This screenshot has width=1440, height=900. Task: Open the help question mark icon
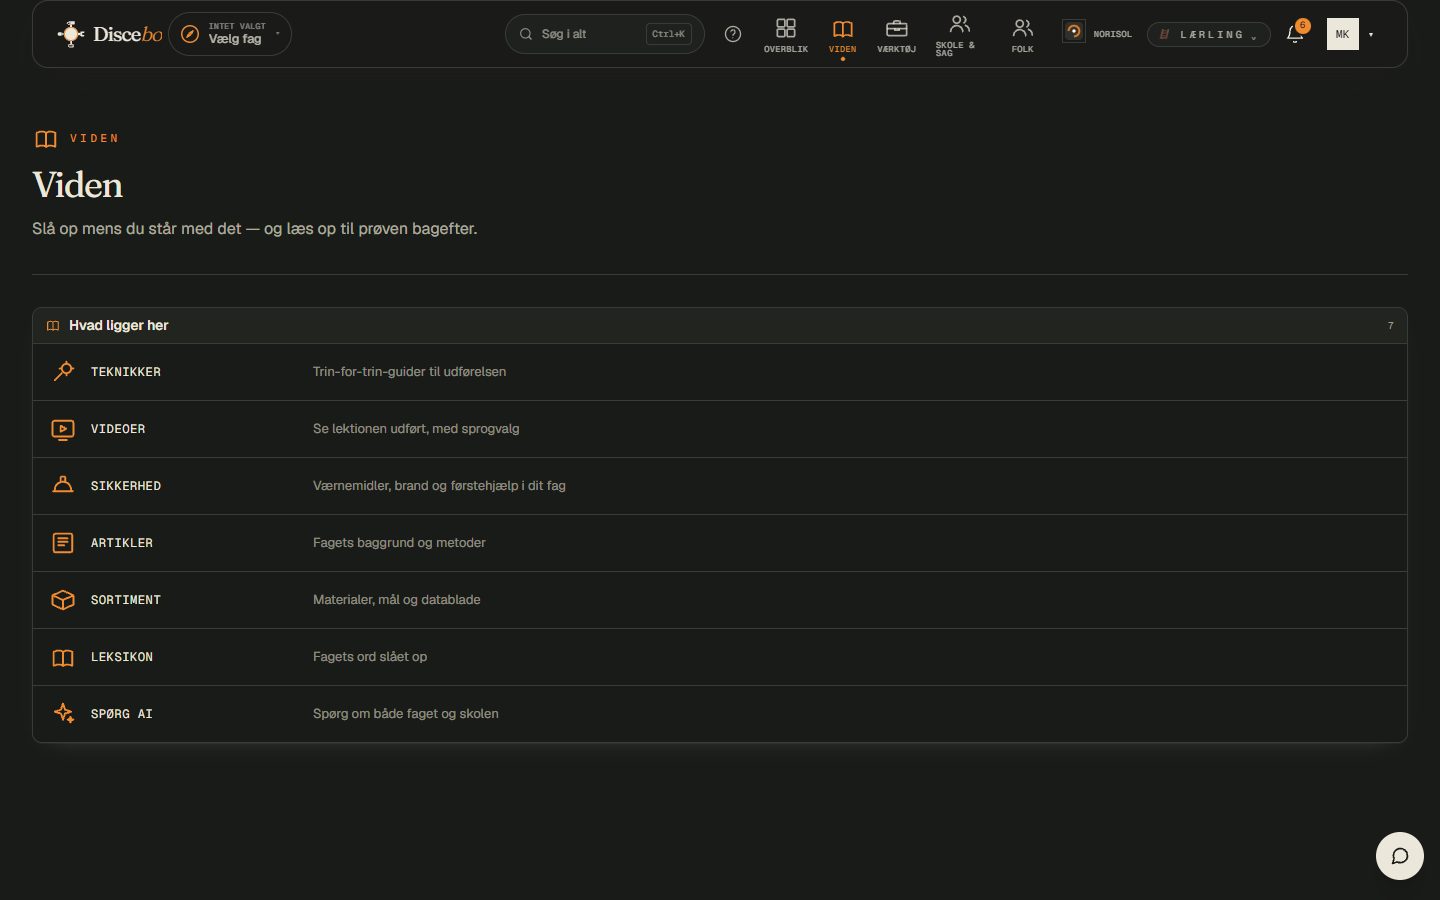pos(733,34)
